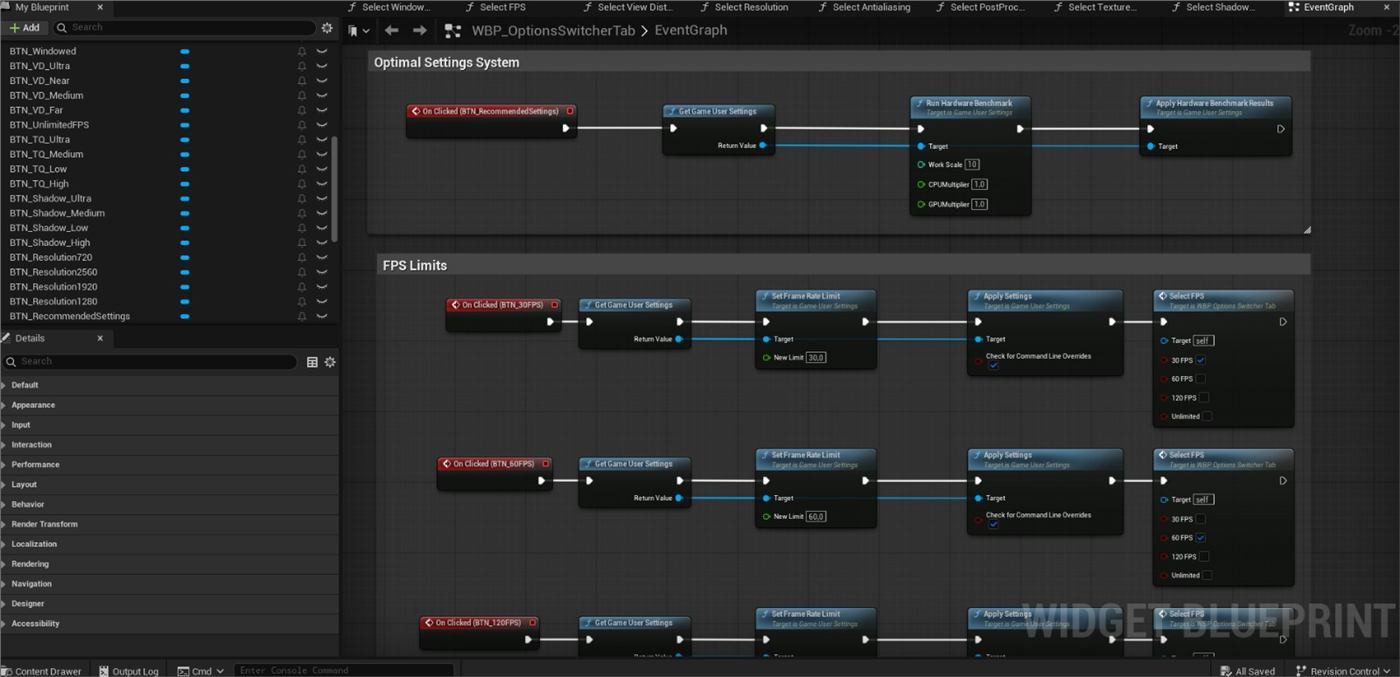Click the bell icon on BTN_Windowed row

coord(302,51)
